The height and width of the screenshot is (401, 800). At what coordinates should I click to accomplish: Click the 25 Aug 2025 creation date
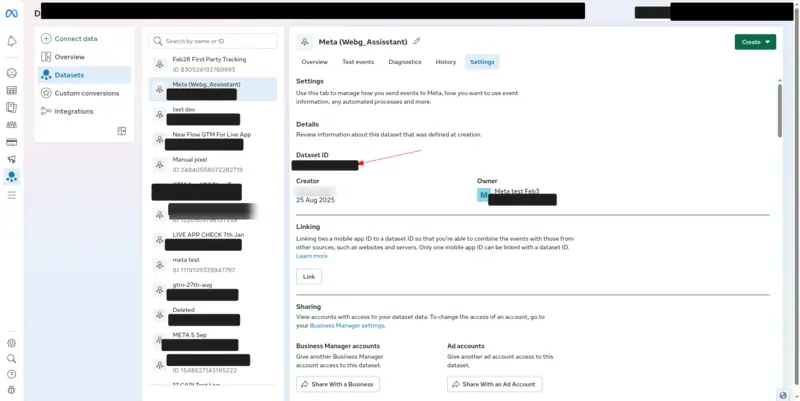tap(315, 200)
